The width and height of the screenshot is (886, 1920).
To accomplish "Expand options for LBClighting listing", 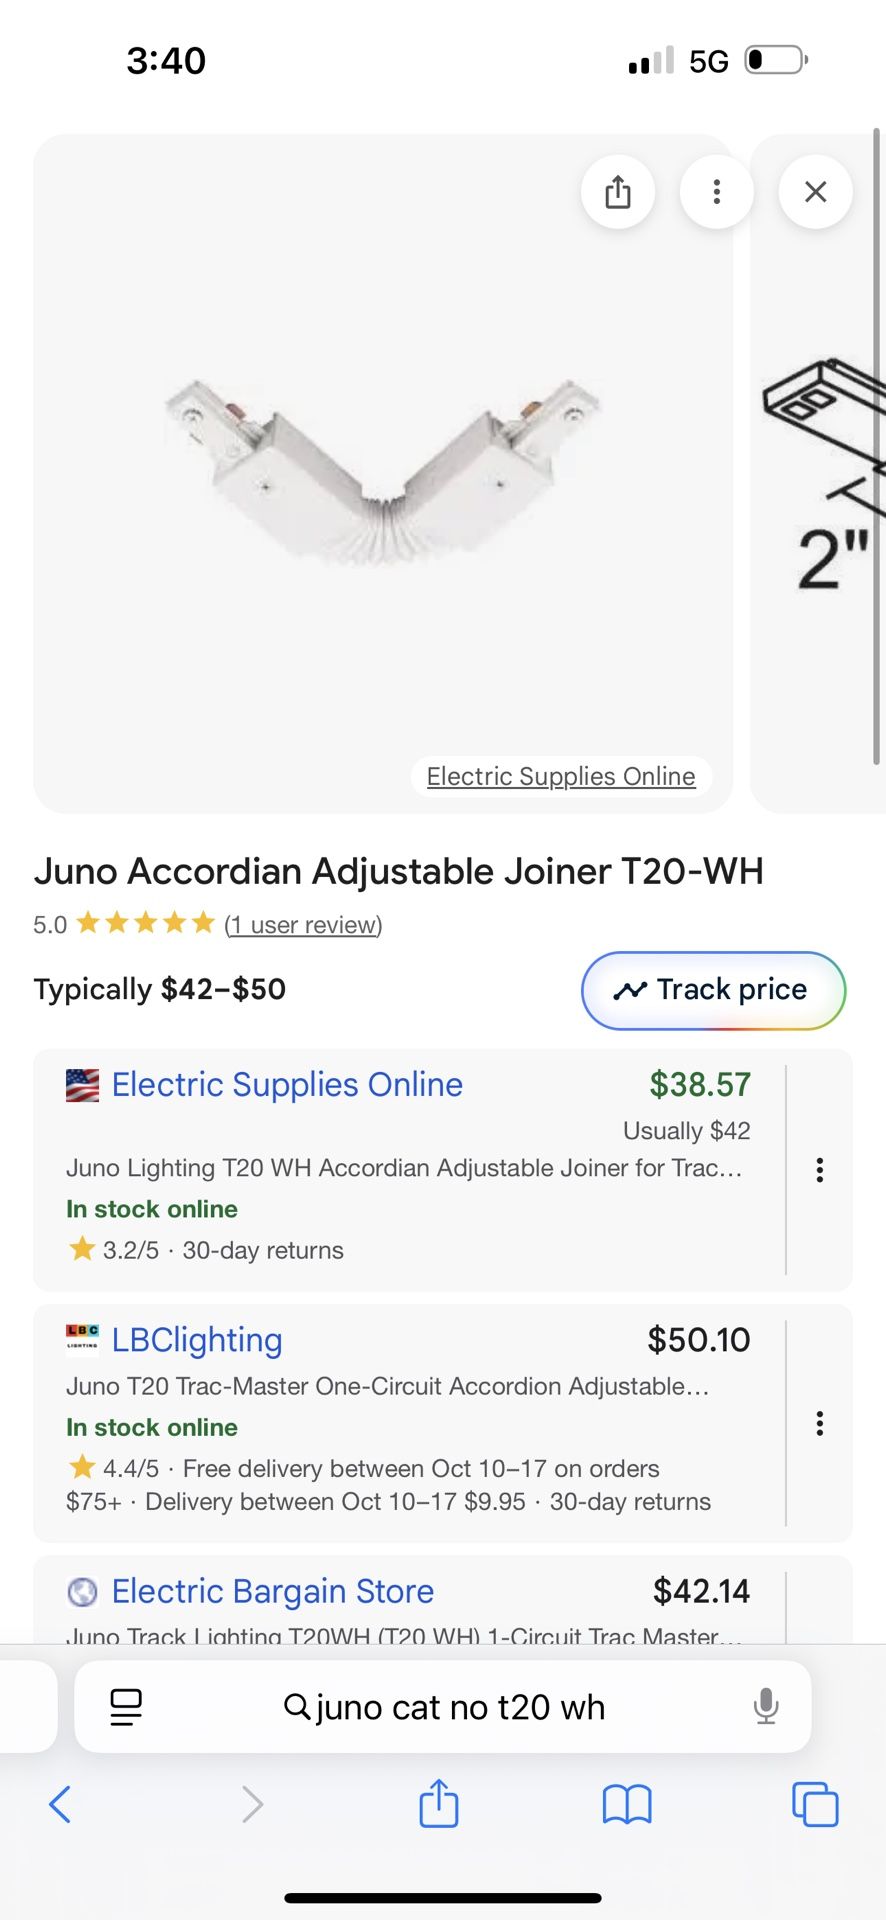I will click(x=820, y=1424).
